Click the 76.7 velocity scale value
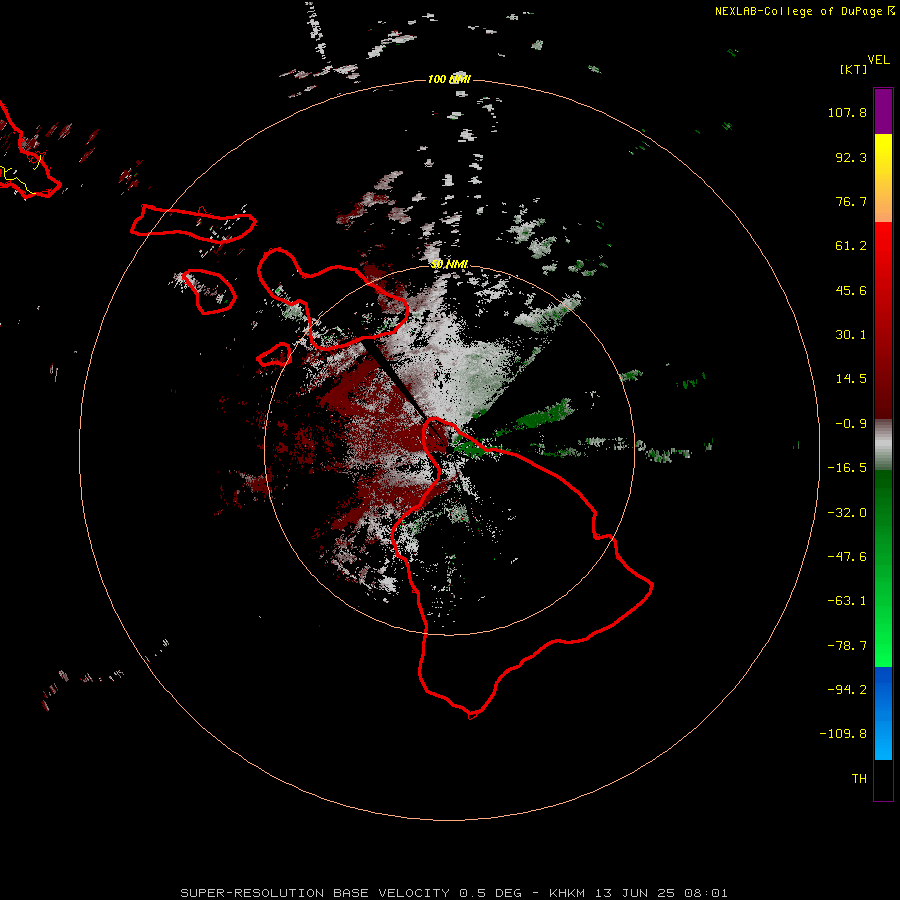The image size is (900, 900). 851,201
